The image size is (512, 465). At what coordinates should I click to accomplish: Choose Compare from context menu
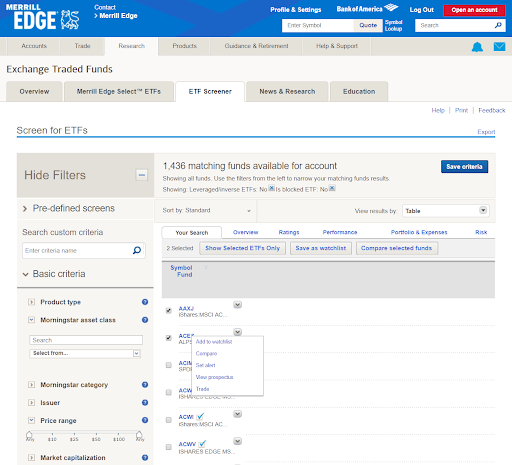206,354
